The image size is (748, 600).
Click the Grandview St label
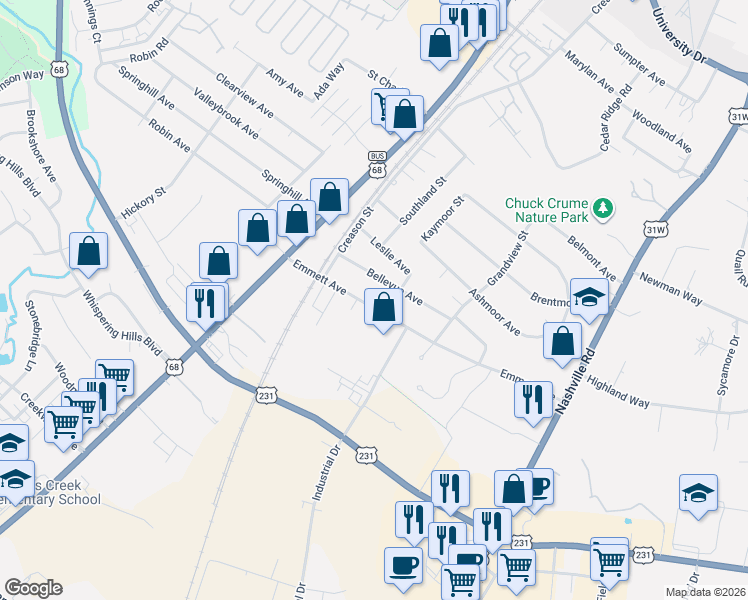pyautogui.click(x=508, y=258)
